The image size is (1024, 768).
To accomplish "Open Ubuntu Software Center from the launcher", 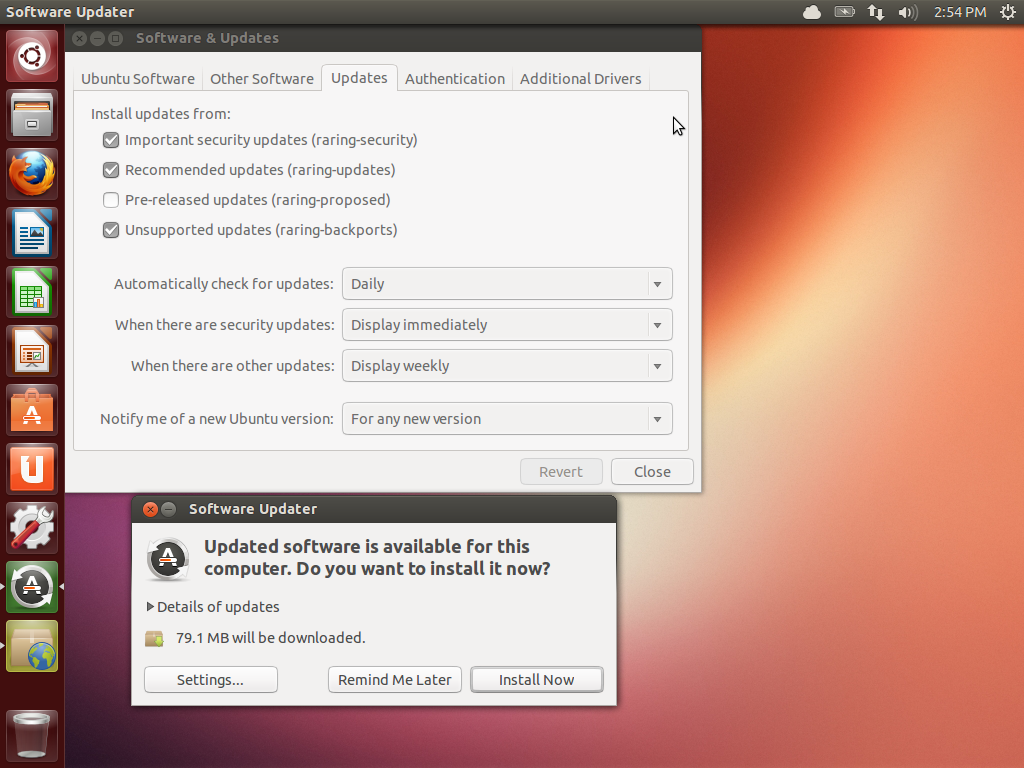I will click(x=32, y=410).
